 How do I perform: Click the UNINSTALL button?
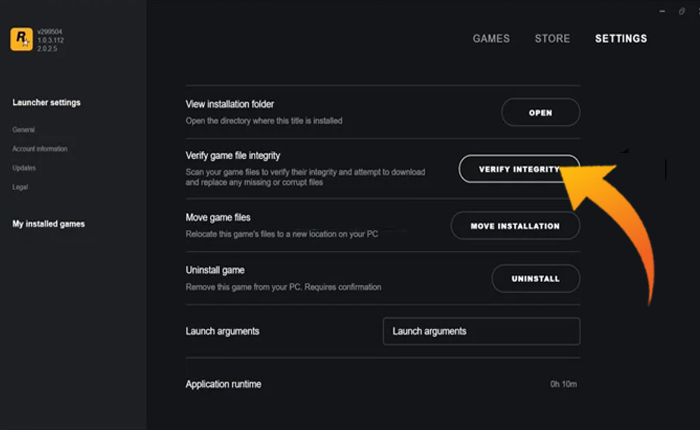tap(535, 278)
